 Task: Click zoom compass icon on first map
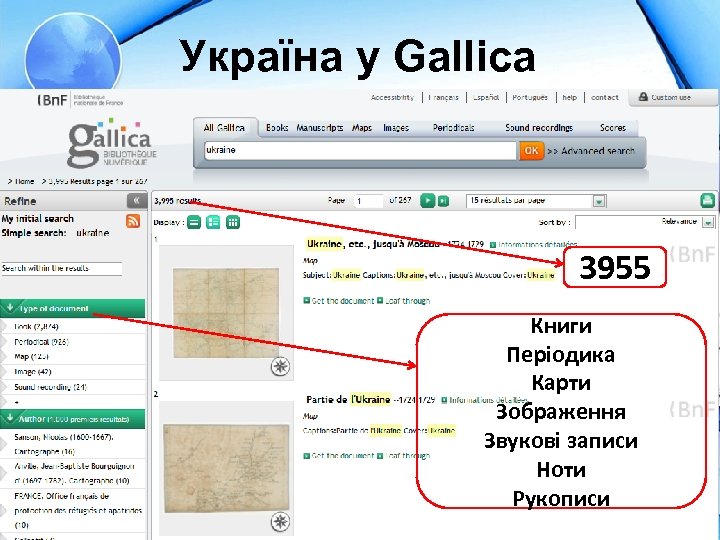coord(280,366)
